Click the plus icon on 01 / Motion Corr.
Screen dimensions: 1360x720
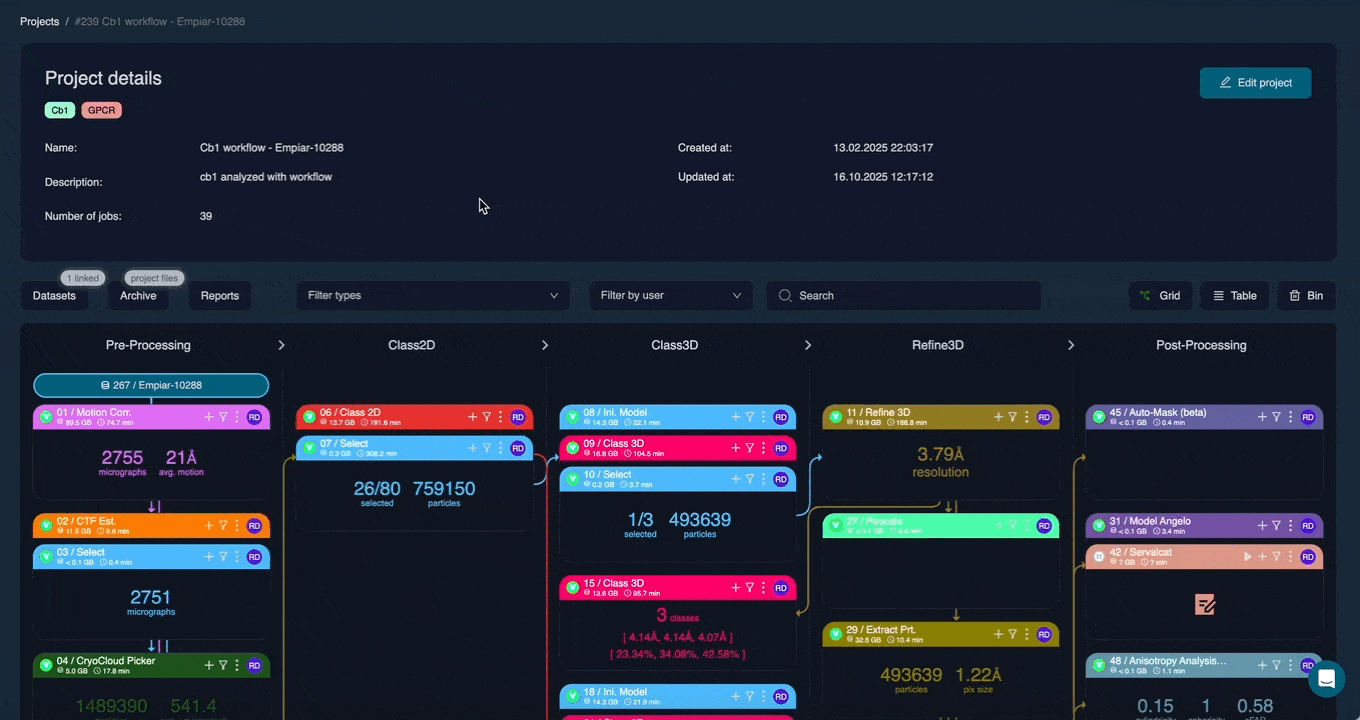209,417
